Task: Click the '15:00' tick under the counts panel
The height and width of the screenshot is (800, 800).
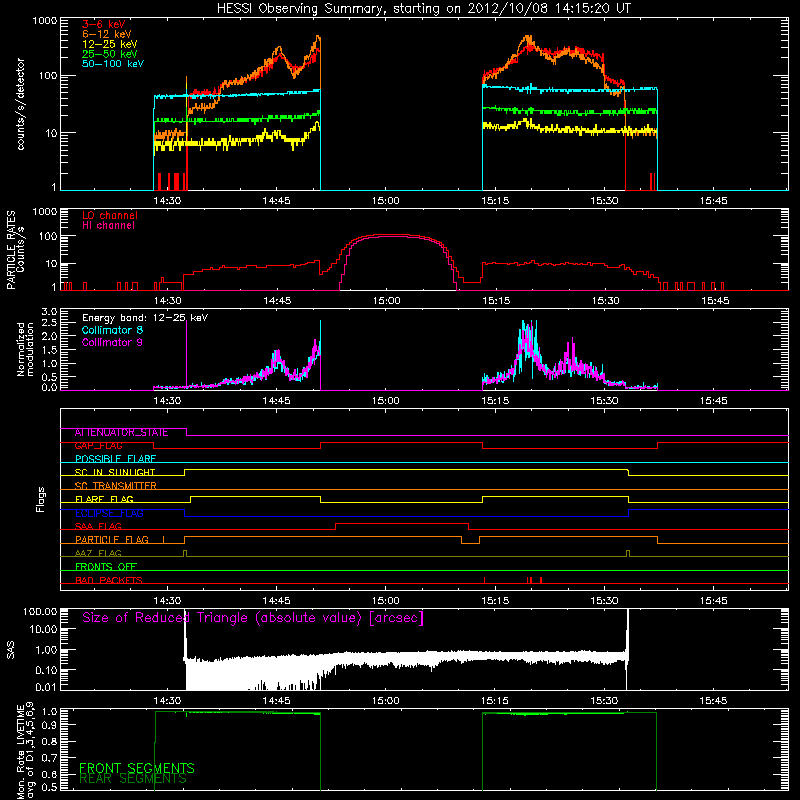Action: click(x=385, y=201)
